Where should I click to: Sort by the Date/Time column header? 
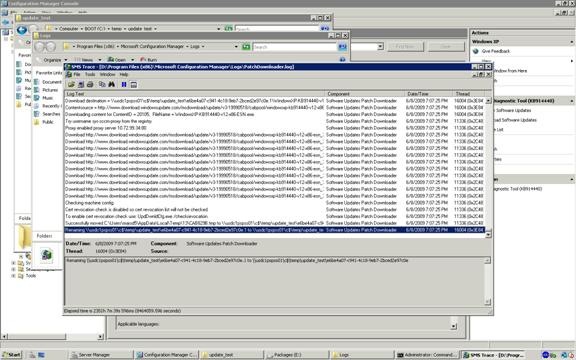429,94
